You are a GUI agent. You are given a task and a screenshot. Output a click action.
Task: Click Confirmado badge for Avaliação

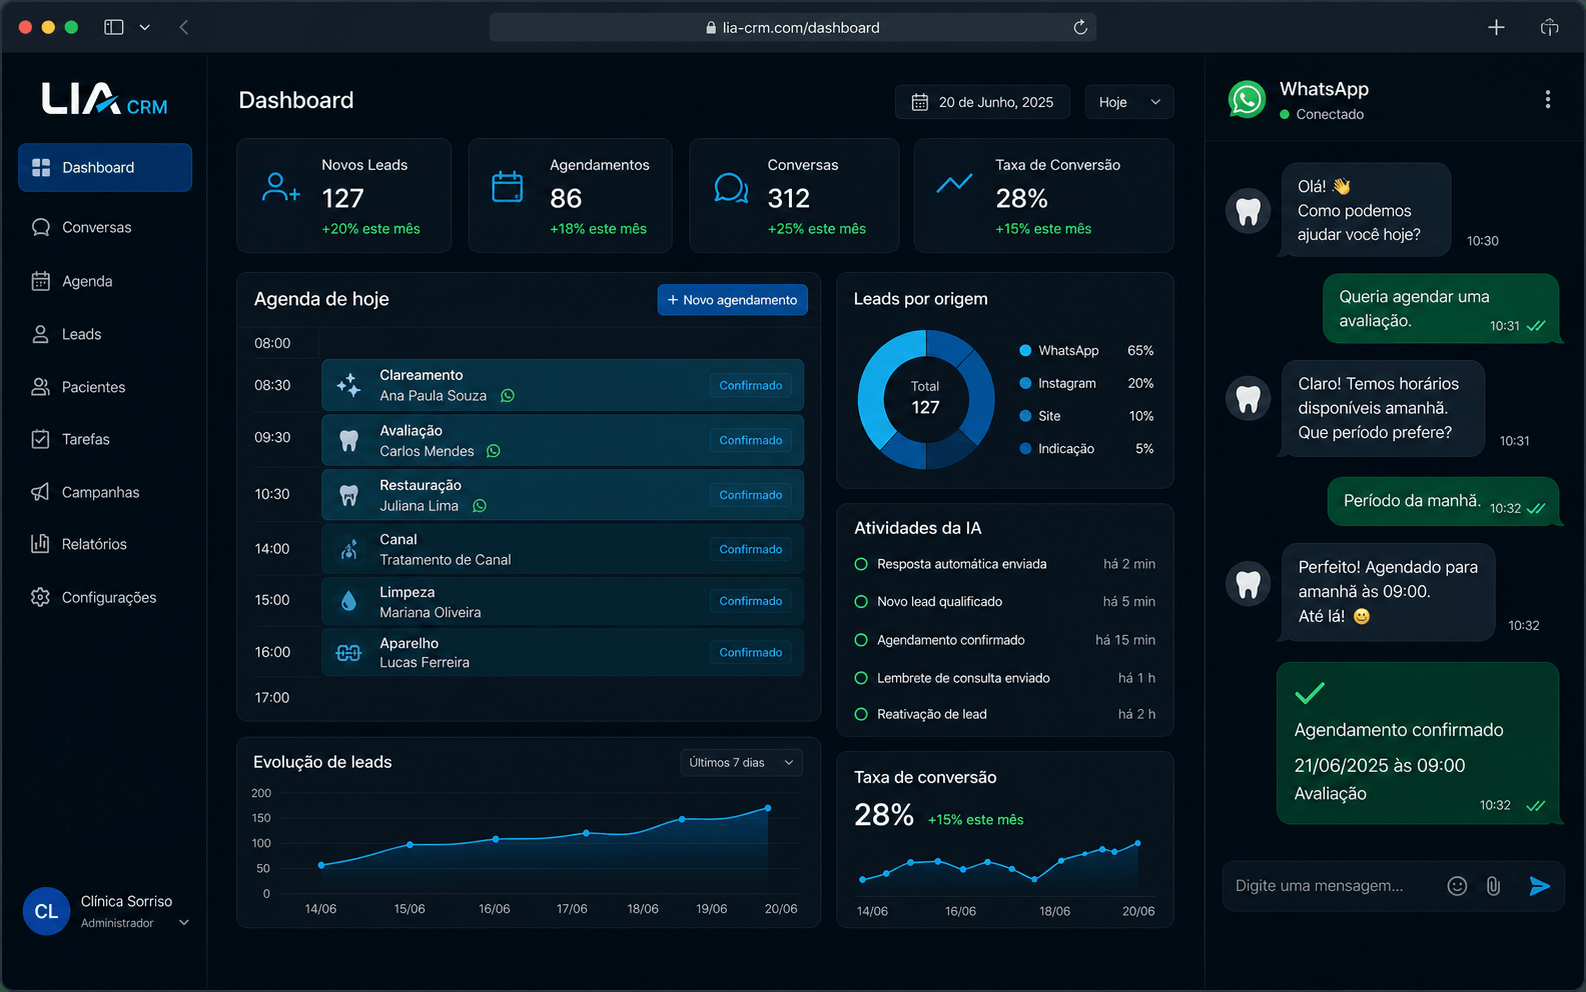coord(751,440)
